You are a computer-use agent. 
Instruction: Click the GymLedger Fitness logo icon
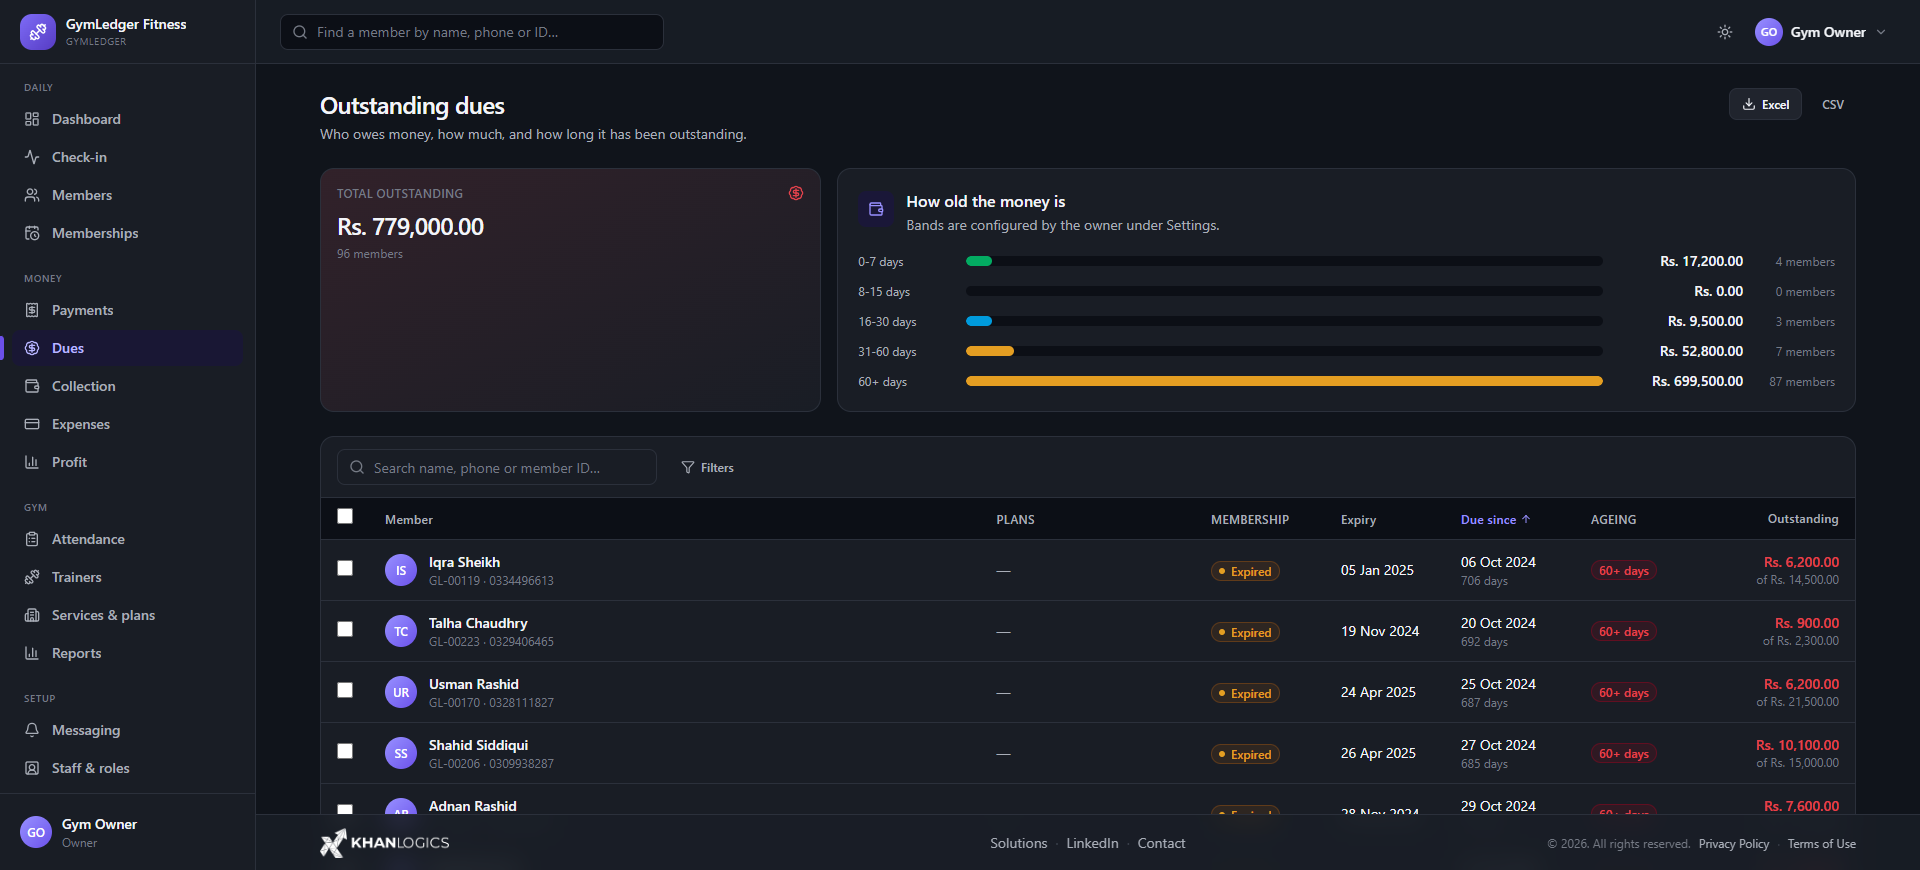(38, 32)
